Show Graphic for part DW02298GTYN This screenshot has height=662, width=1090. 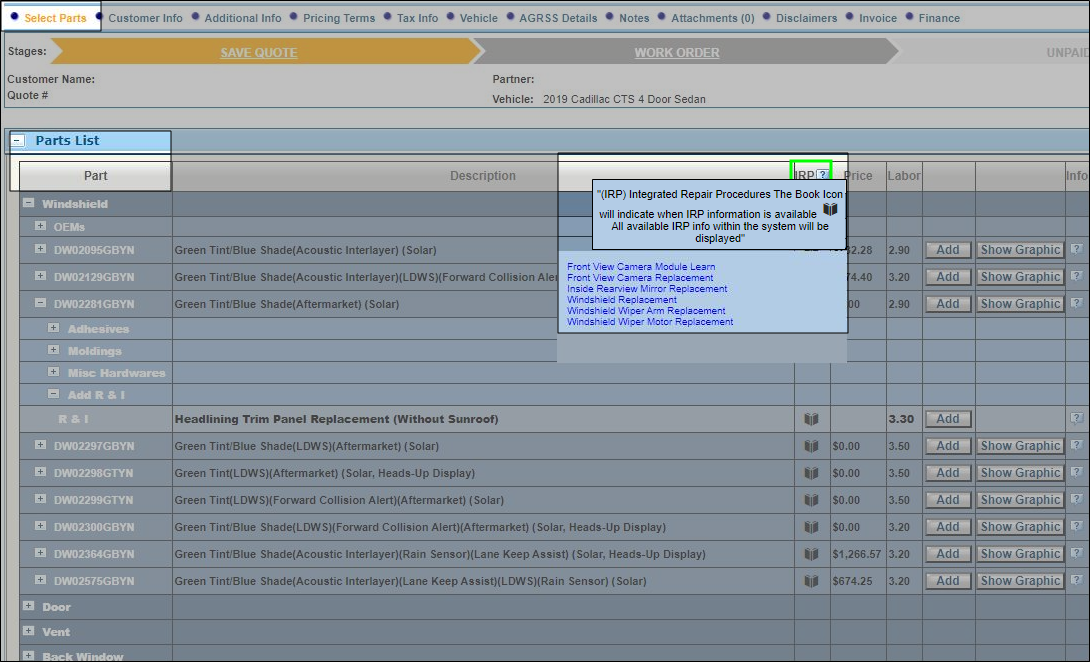[1020, 472]
